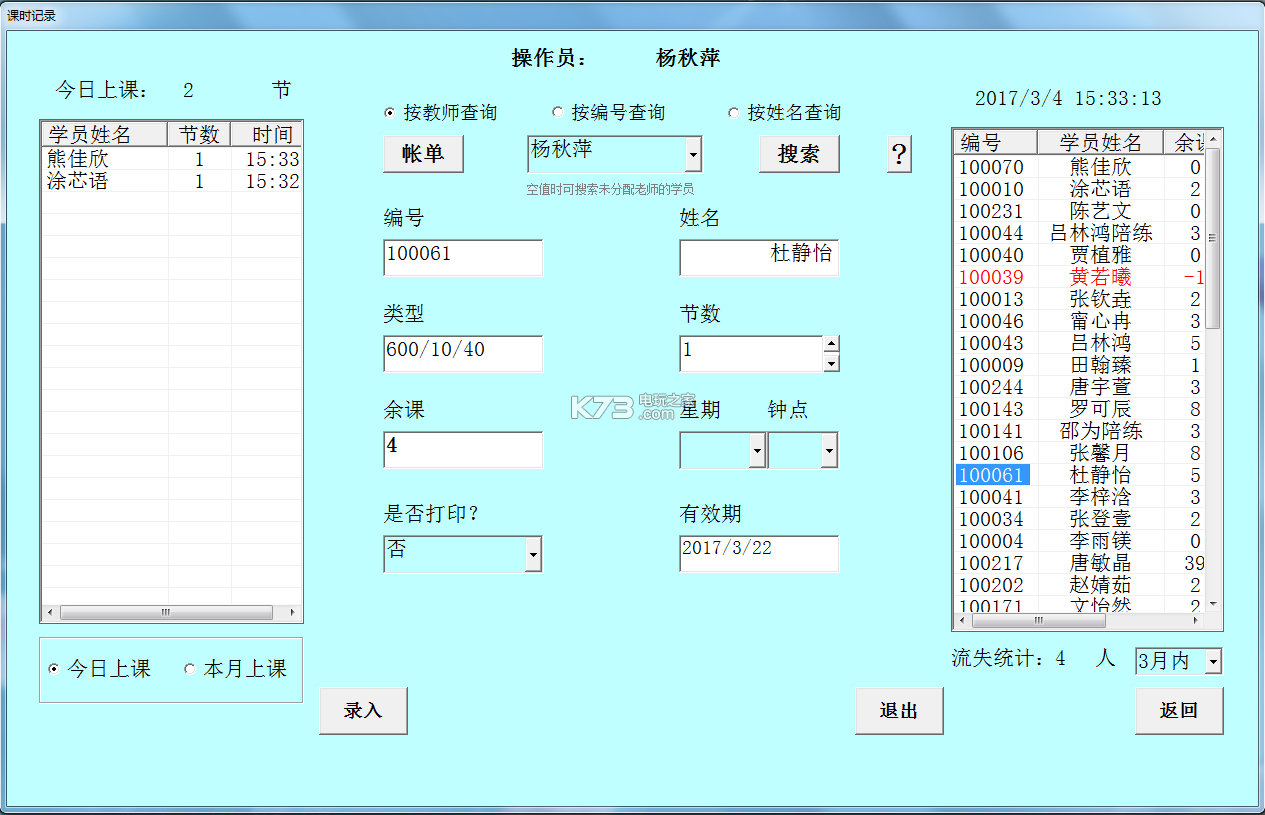Select the 按教师查询 radio option
The width and height of the screenshot is (1265, 815).
coord(390,113)
